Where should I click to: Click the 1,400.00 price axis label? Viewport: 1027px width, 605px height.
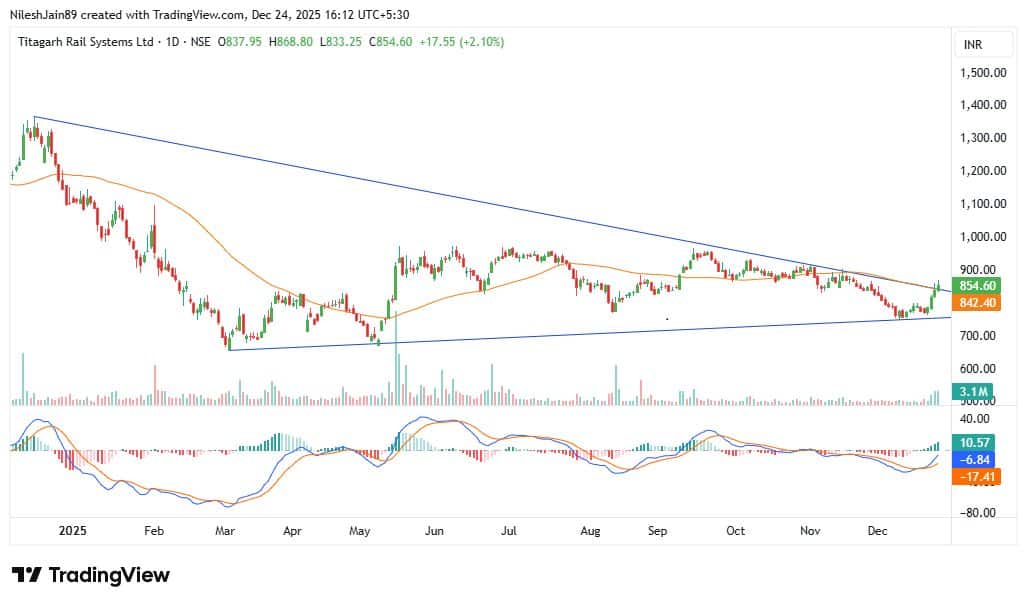coord(983,105)
